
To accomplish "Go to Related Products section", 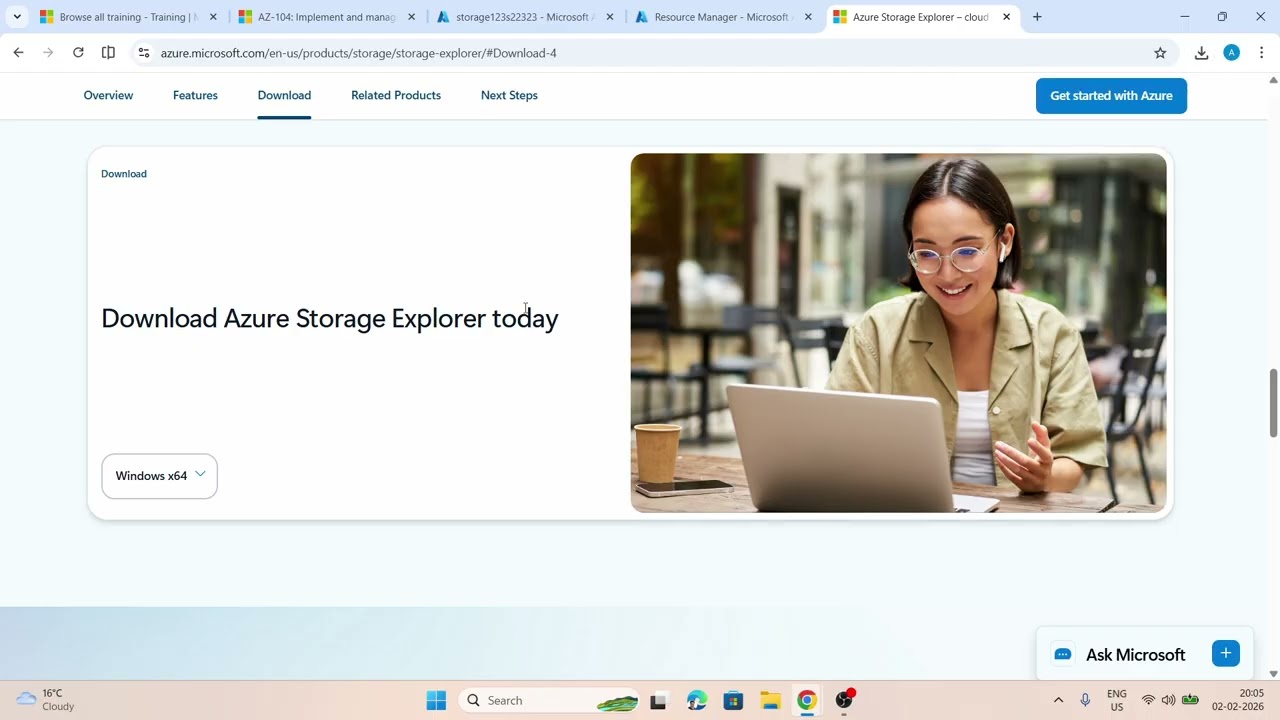I will (396, 95).
